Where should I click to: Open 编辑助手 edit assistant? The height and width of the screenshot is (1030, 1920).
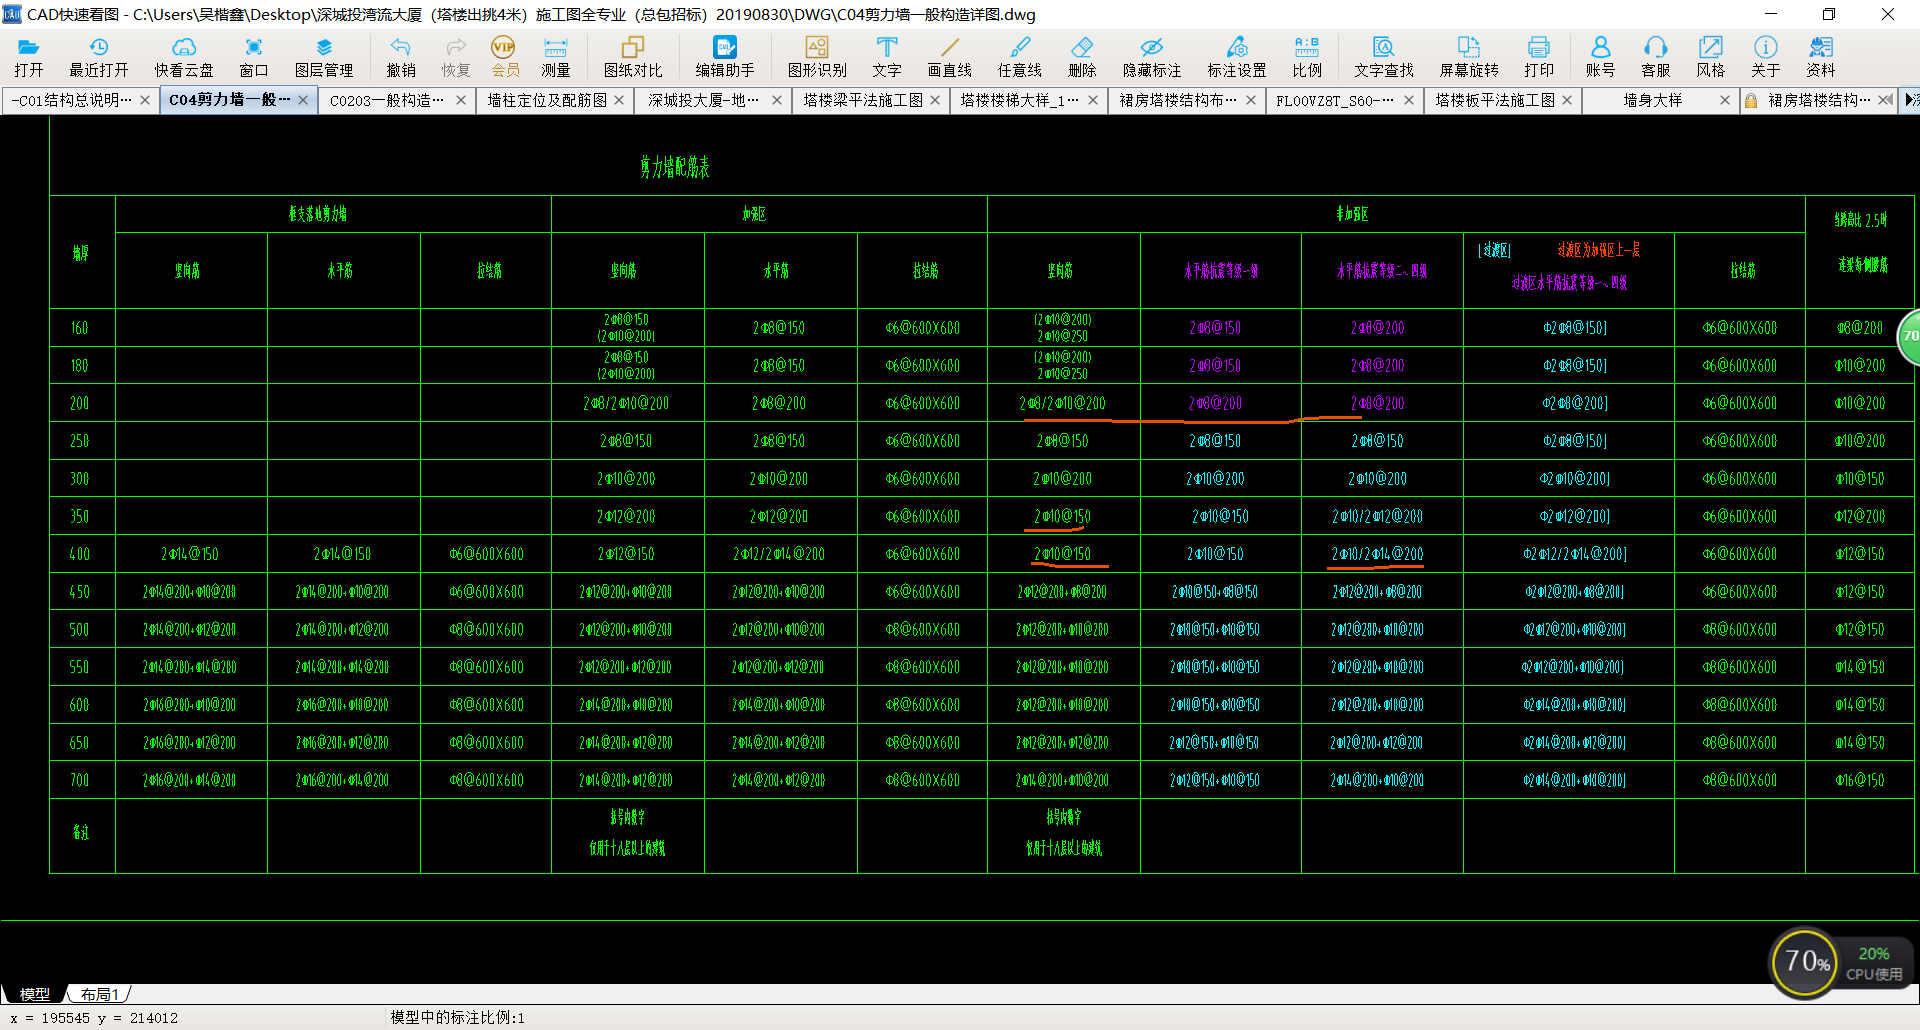click(725, 57)
